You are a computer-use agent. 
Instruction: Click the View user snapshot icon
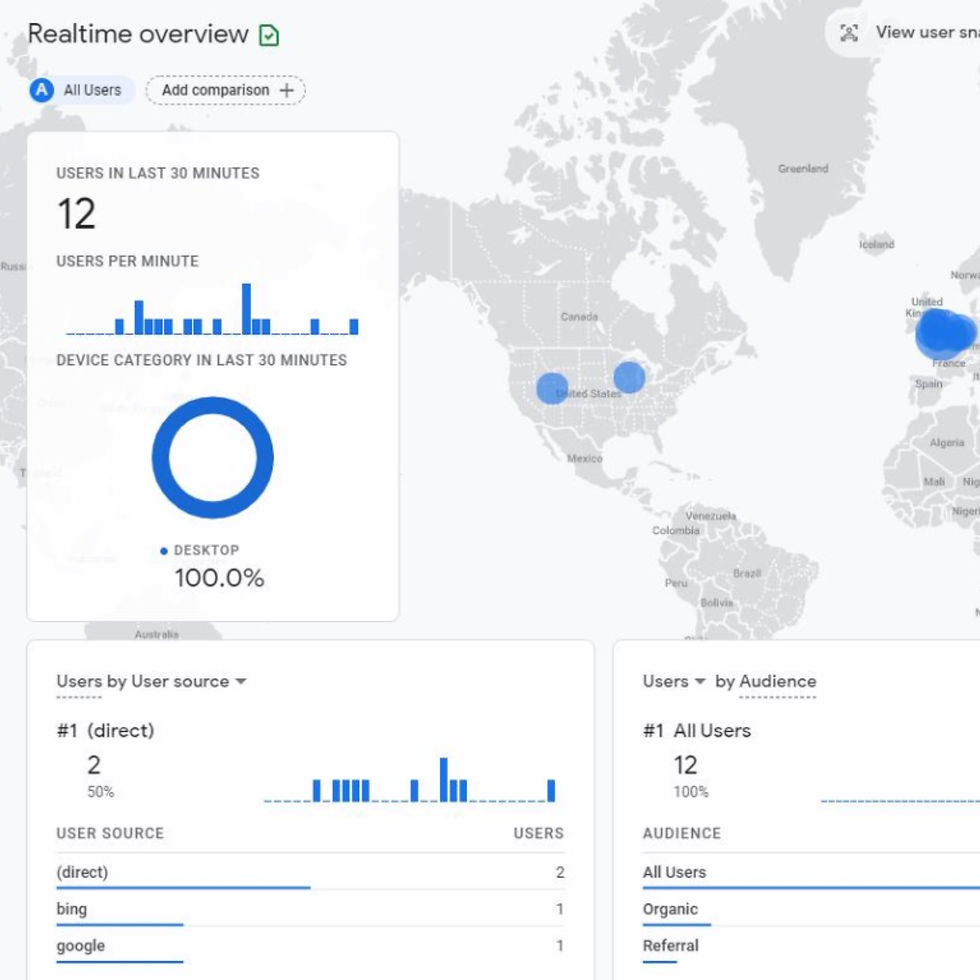pos(849,32)
